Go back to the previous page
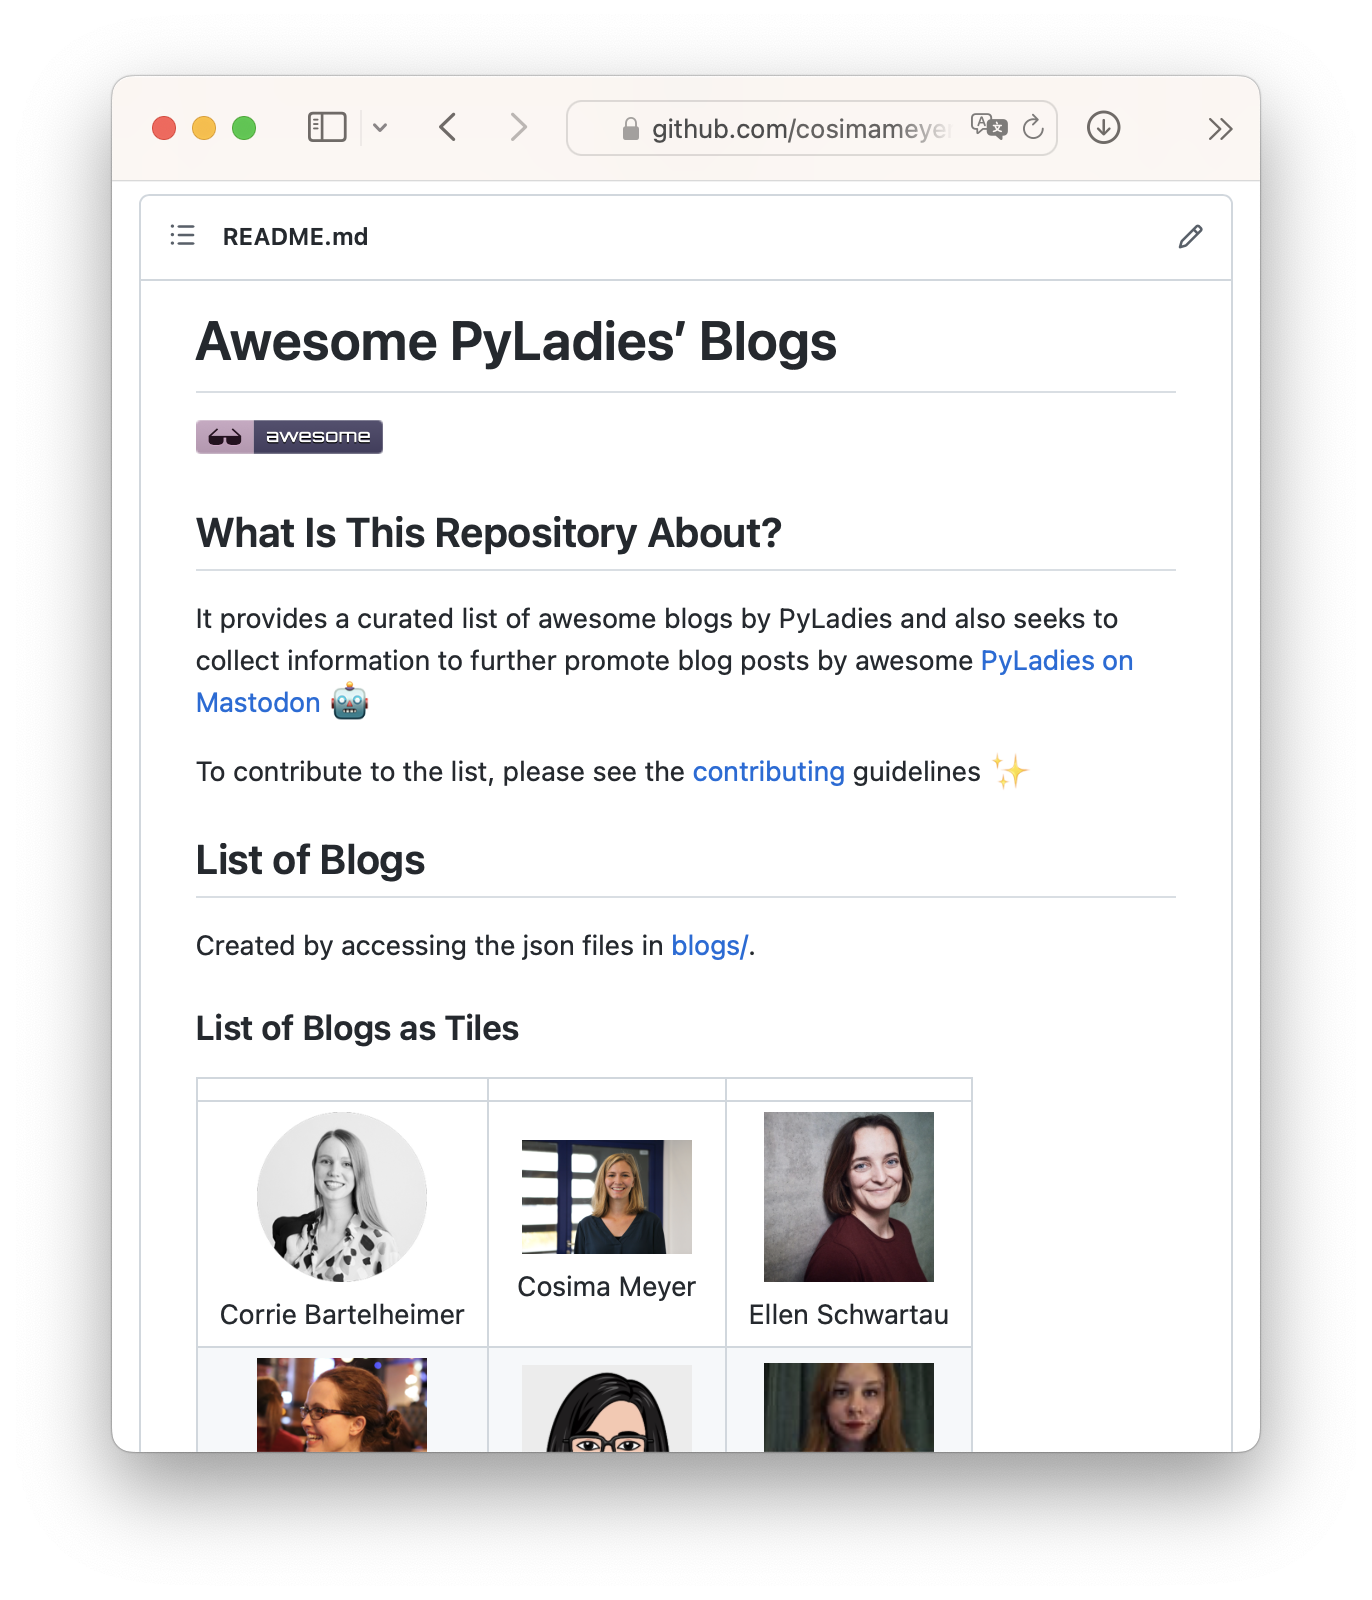The image size is (1372, 1600). point(448,128)
